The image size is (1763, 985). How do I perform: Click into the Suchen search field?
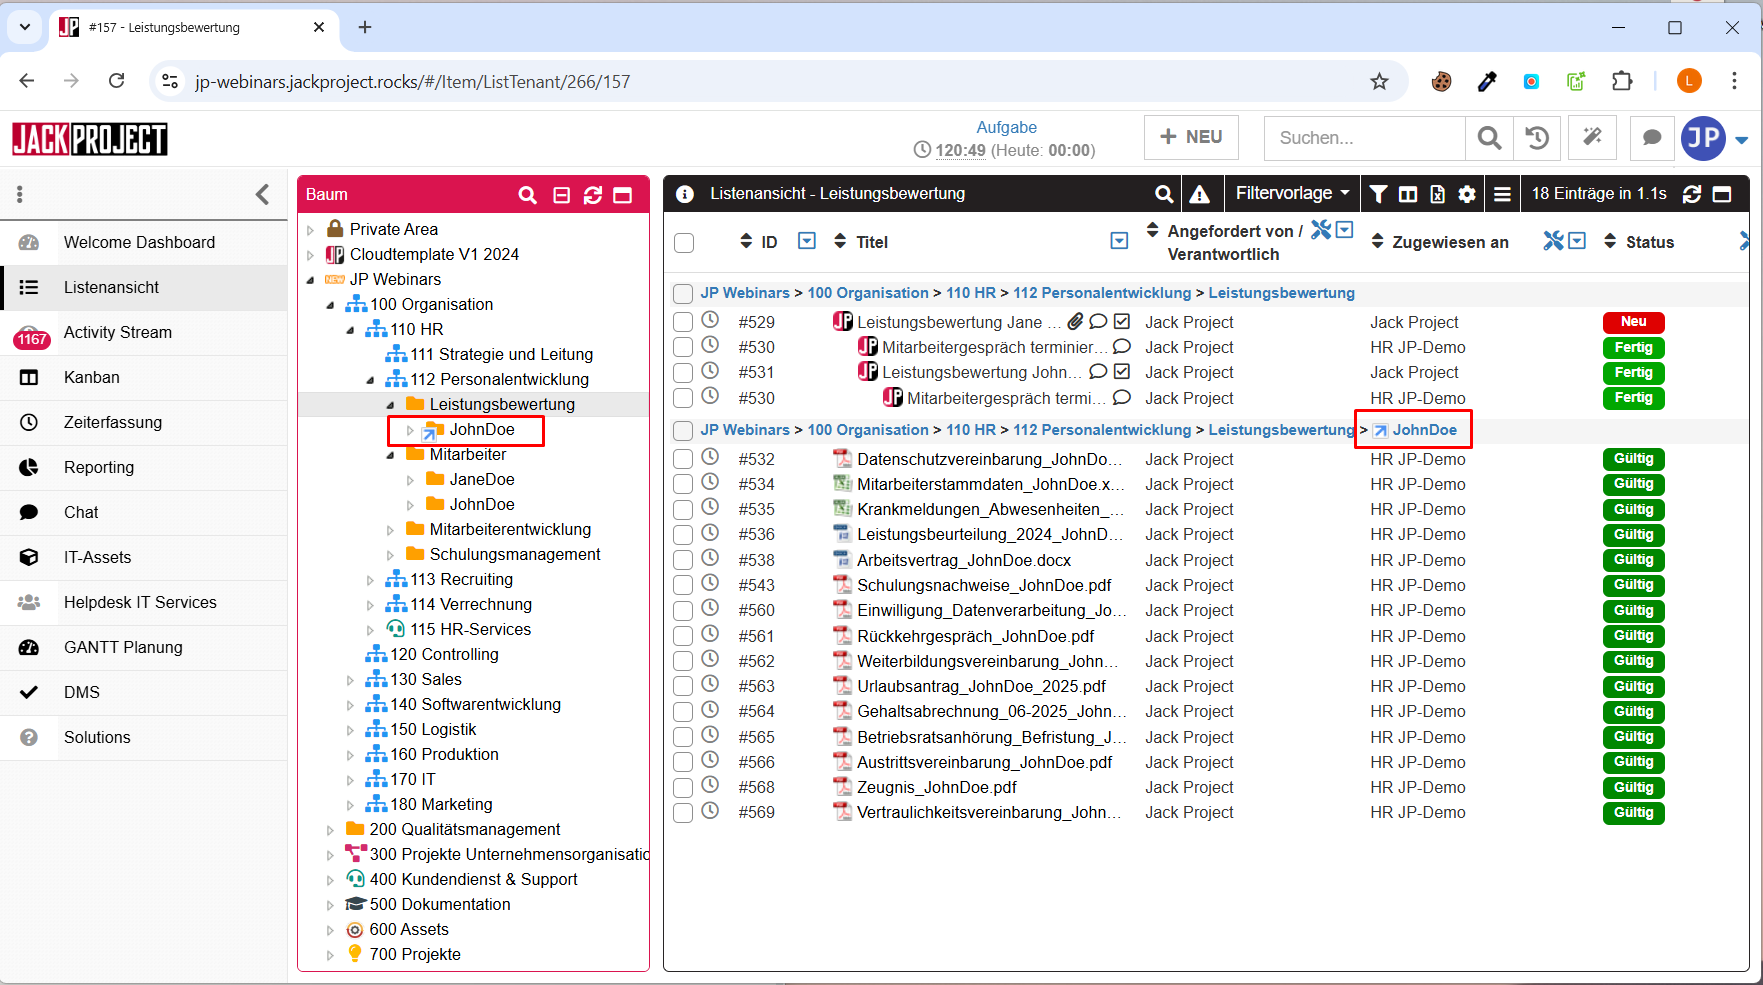click(1364, 138)
